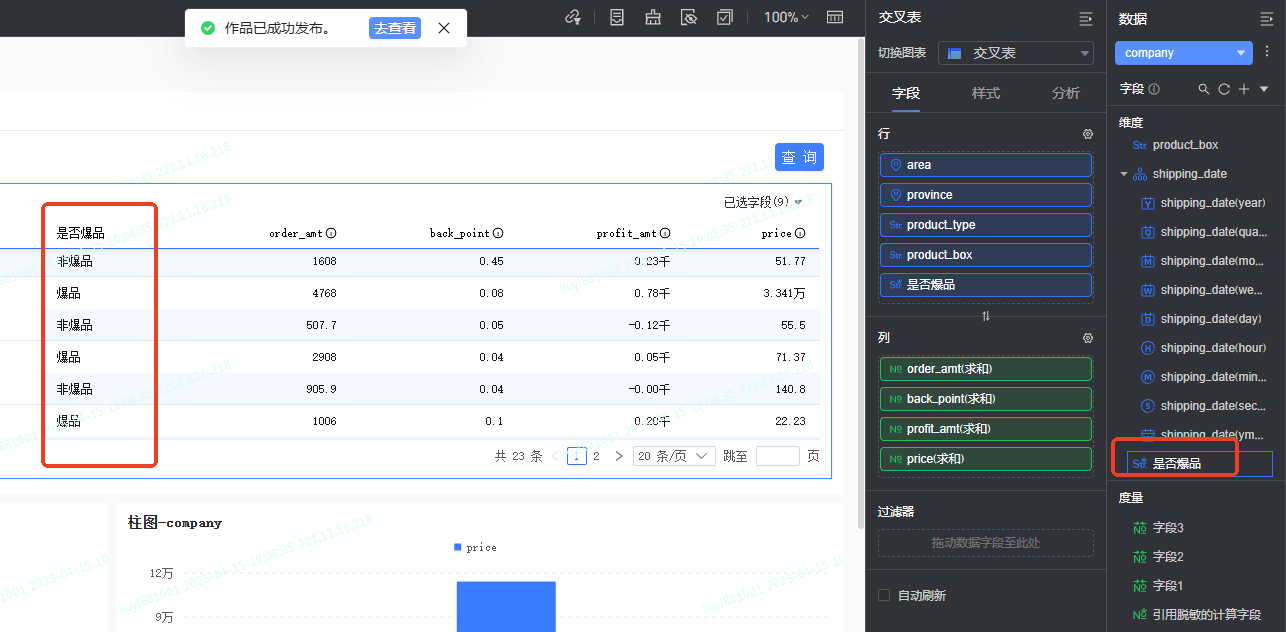Open the company dataset dropdown
This screenshot has height=632, width=1286.
(x=1183, y=53)
